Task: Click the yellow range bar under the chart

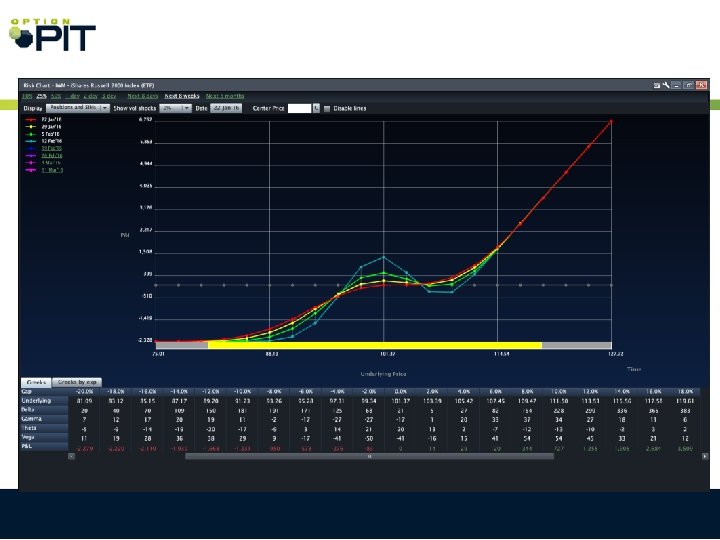Action: (375, 345)
